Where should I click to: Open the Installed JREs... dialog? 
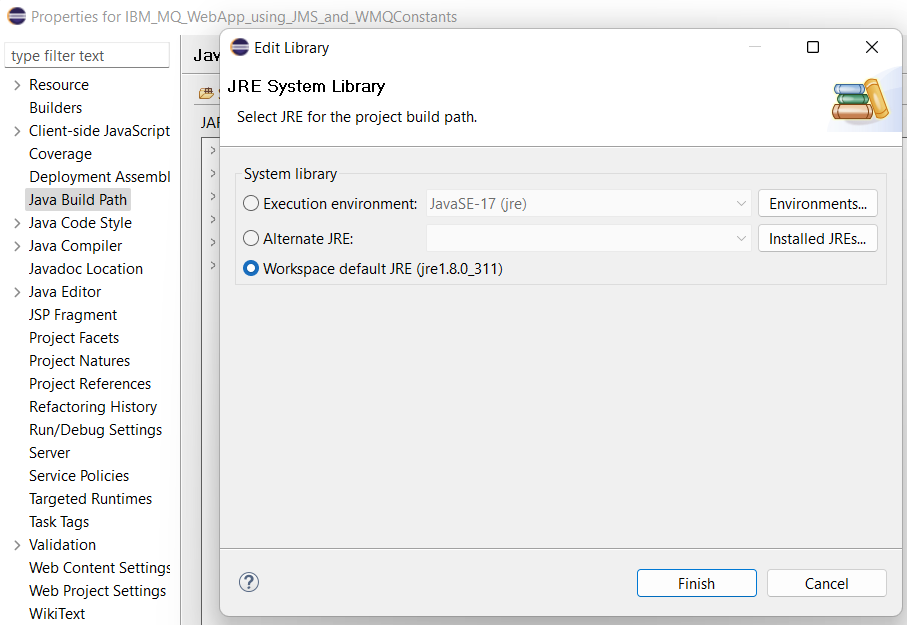818,238
